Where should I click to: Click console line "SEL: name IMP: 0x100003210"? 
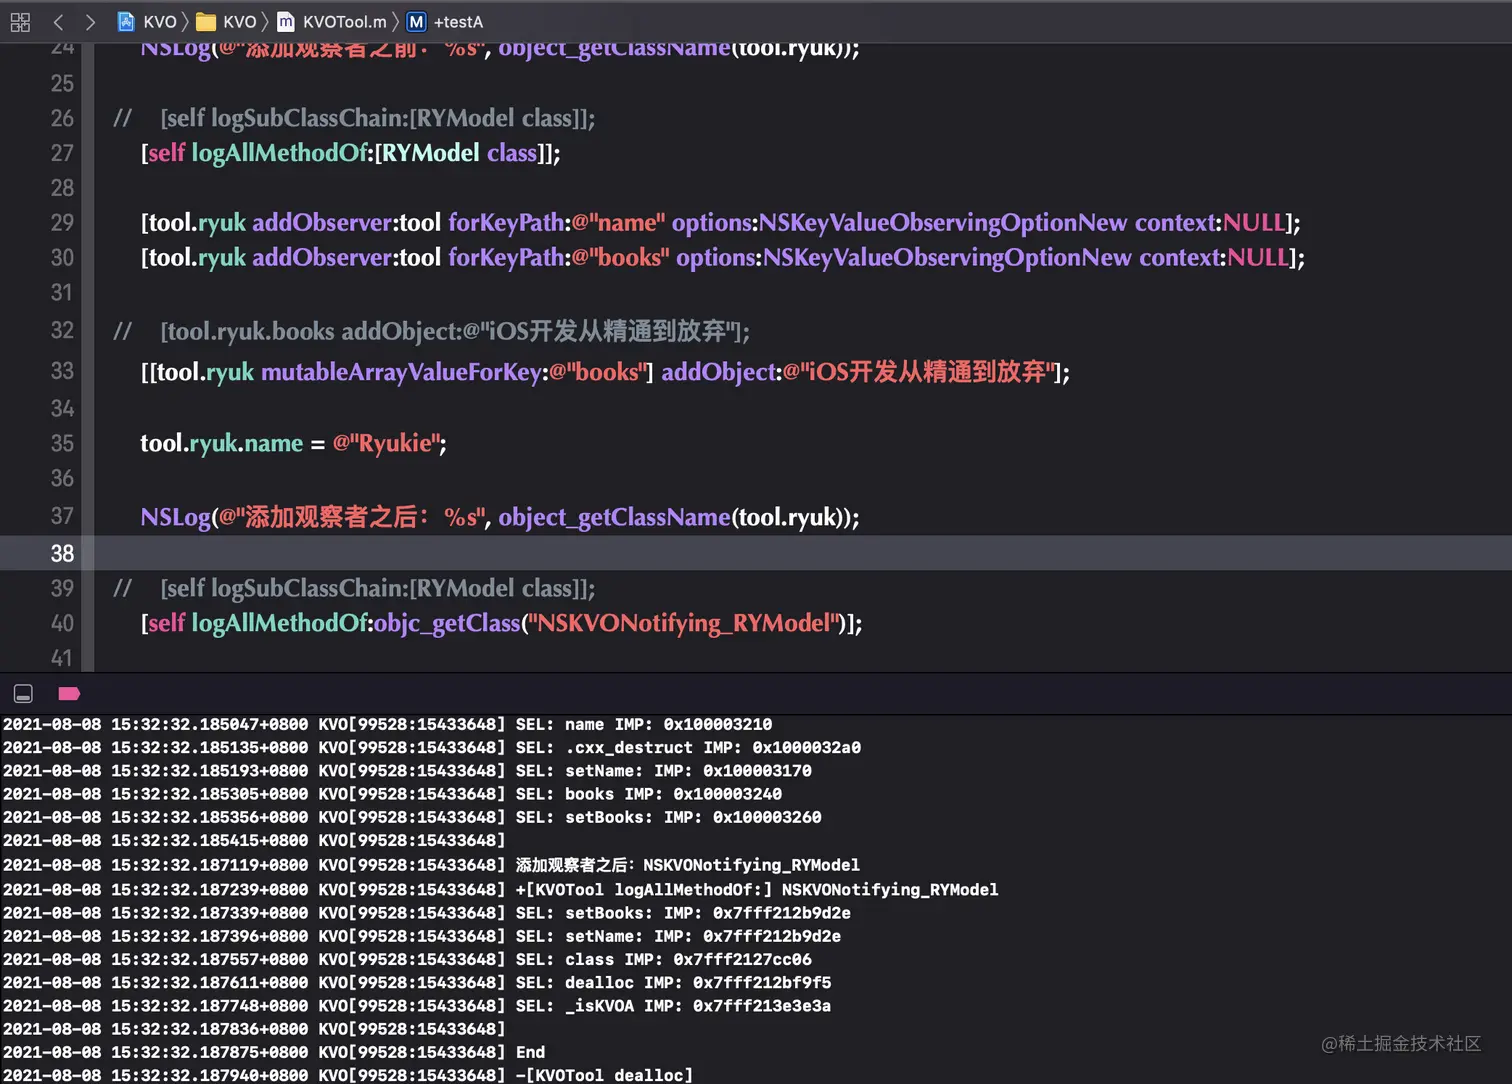click(x=387, y=724)
